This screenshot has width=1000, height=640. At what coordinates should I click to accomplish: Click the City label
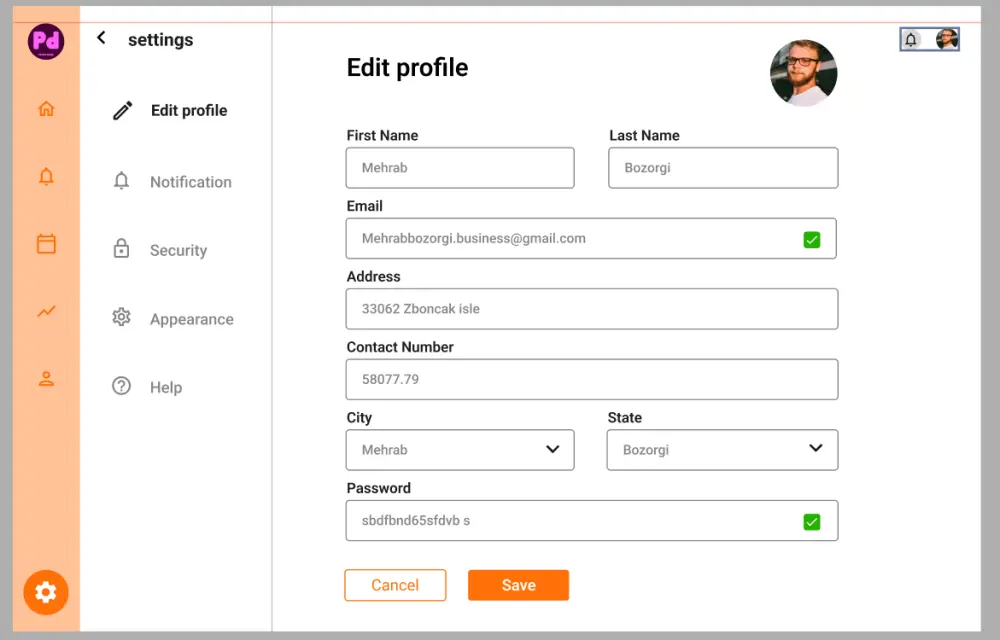pyautogui.click(x=359, y=418)
